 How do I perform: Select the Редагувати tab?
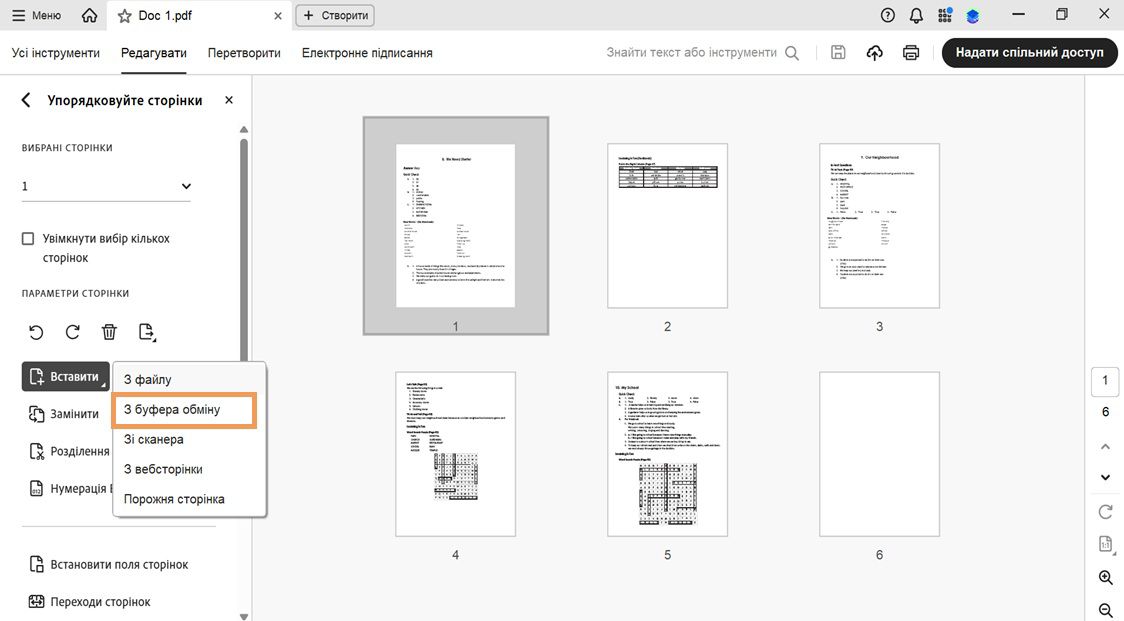pyautogui.click(x=153, y=53)
